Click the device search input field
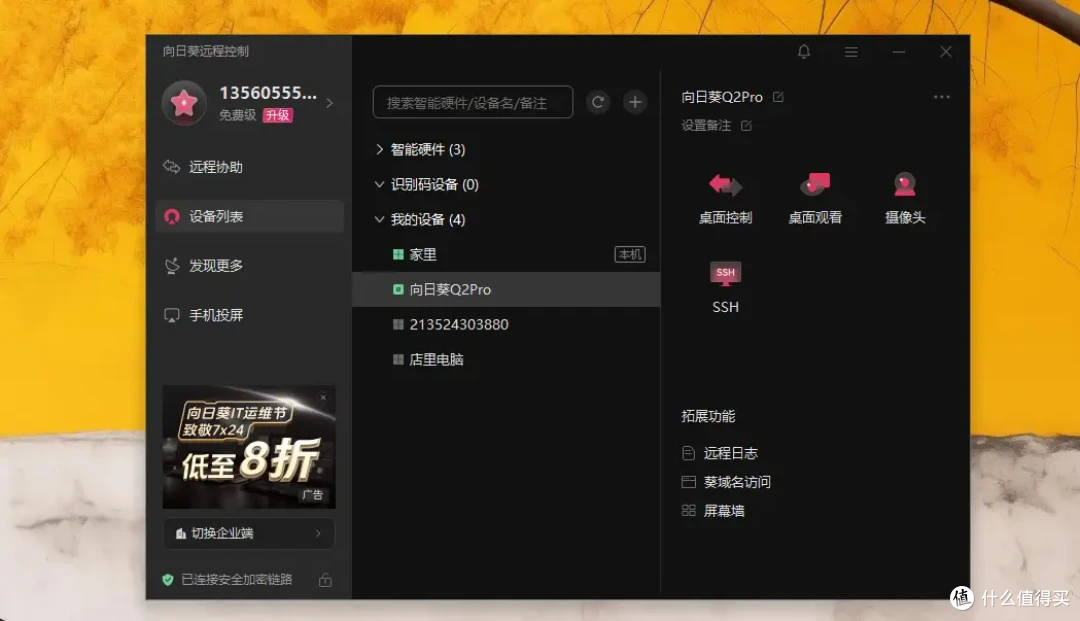 click(x=472, y=103)
